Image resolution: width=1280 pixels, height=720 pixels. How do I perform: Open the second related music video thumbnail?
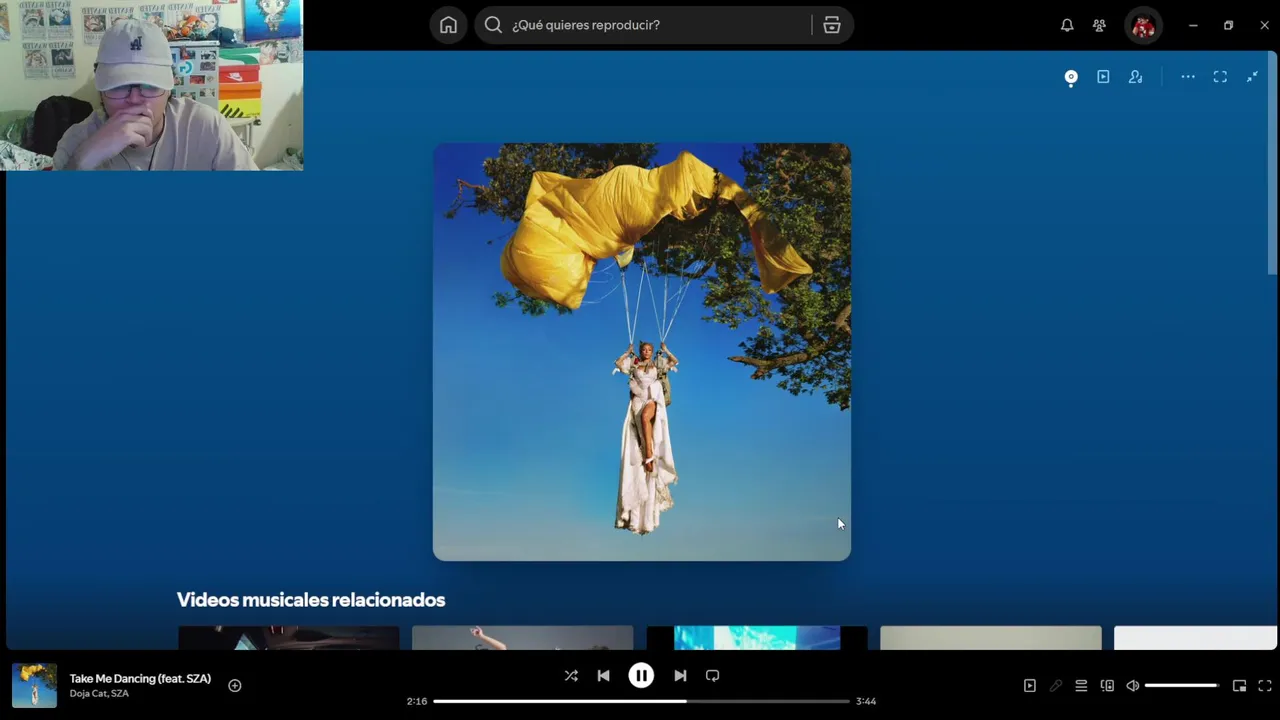(x=523, y=638)
